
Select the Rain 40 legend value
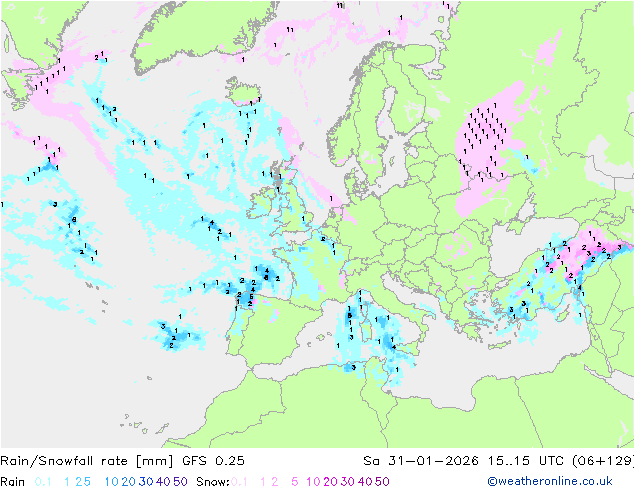163,482
